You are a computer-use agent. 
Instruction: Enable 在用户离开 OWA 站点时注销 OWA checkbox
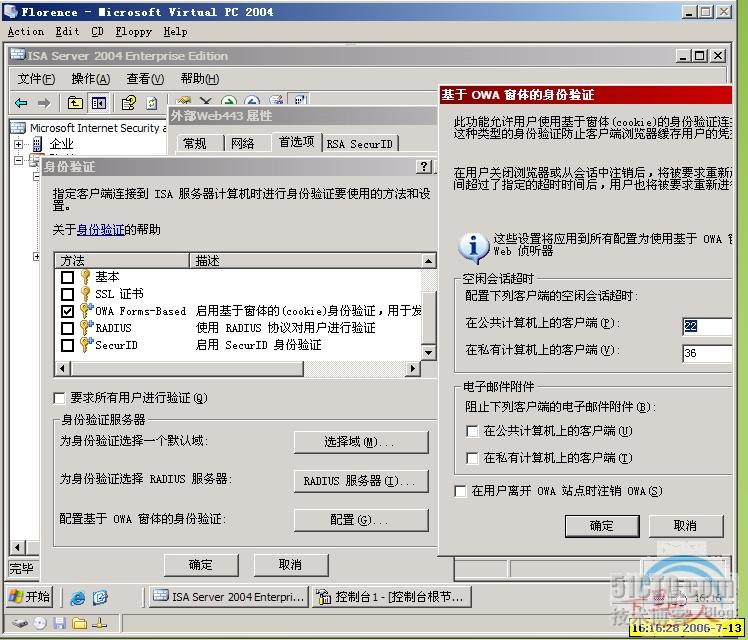(x=460, y=491)
